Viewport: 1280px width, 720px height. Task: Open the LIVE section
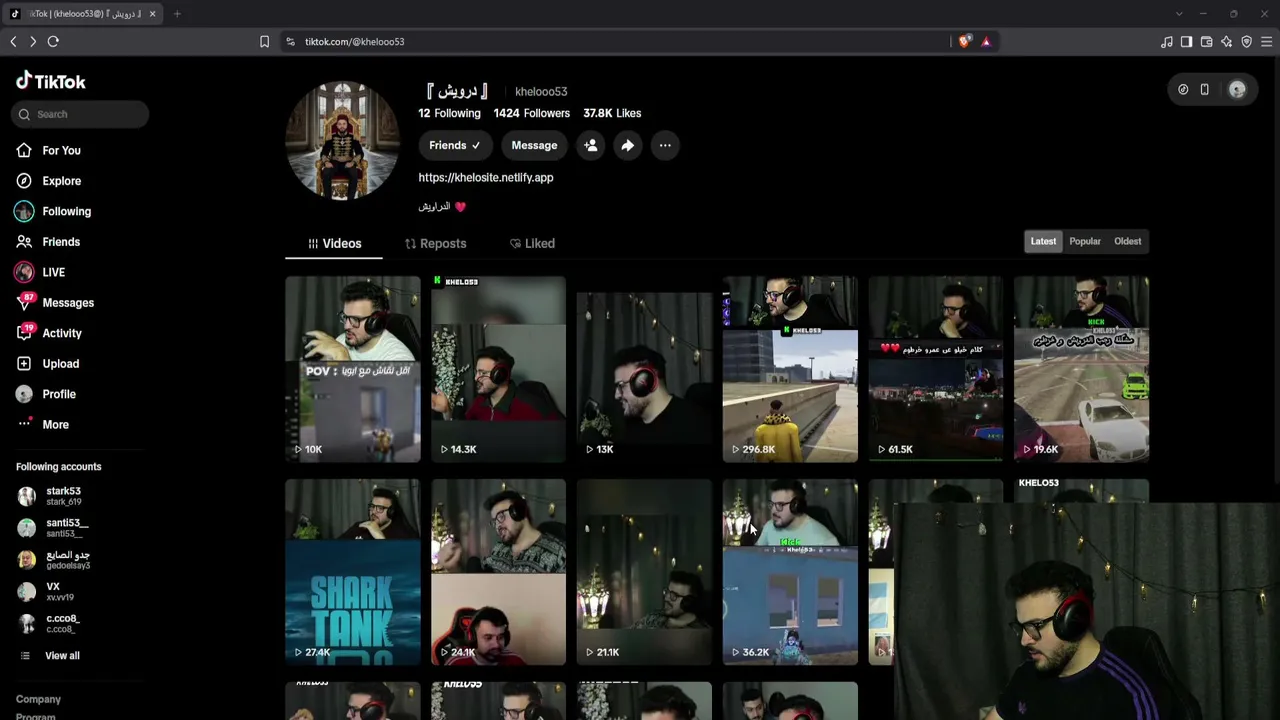53,272
